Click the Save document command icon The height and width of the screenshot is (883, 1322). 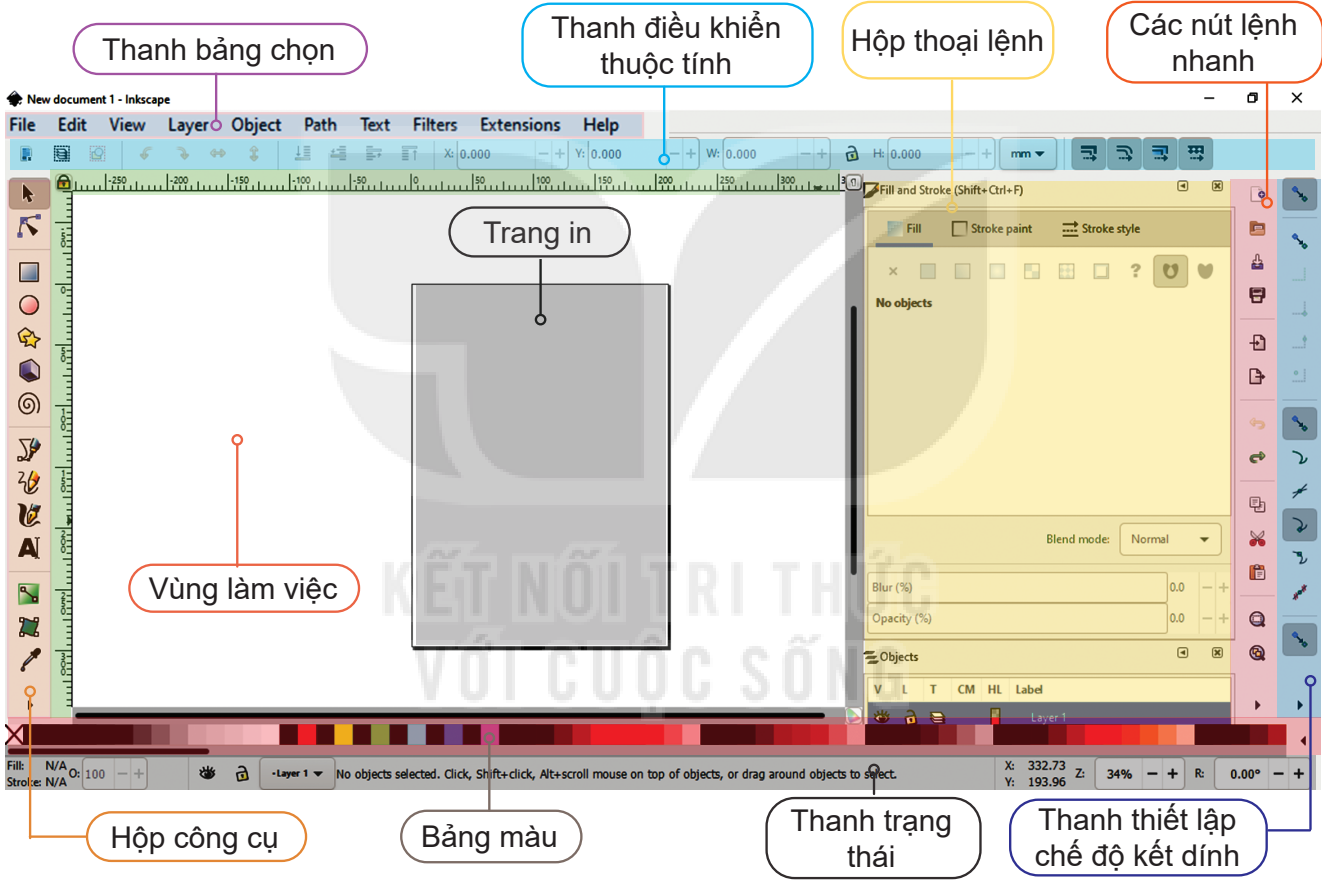click(1258, 262)
